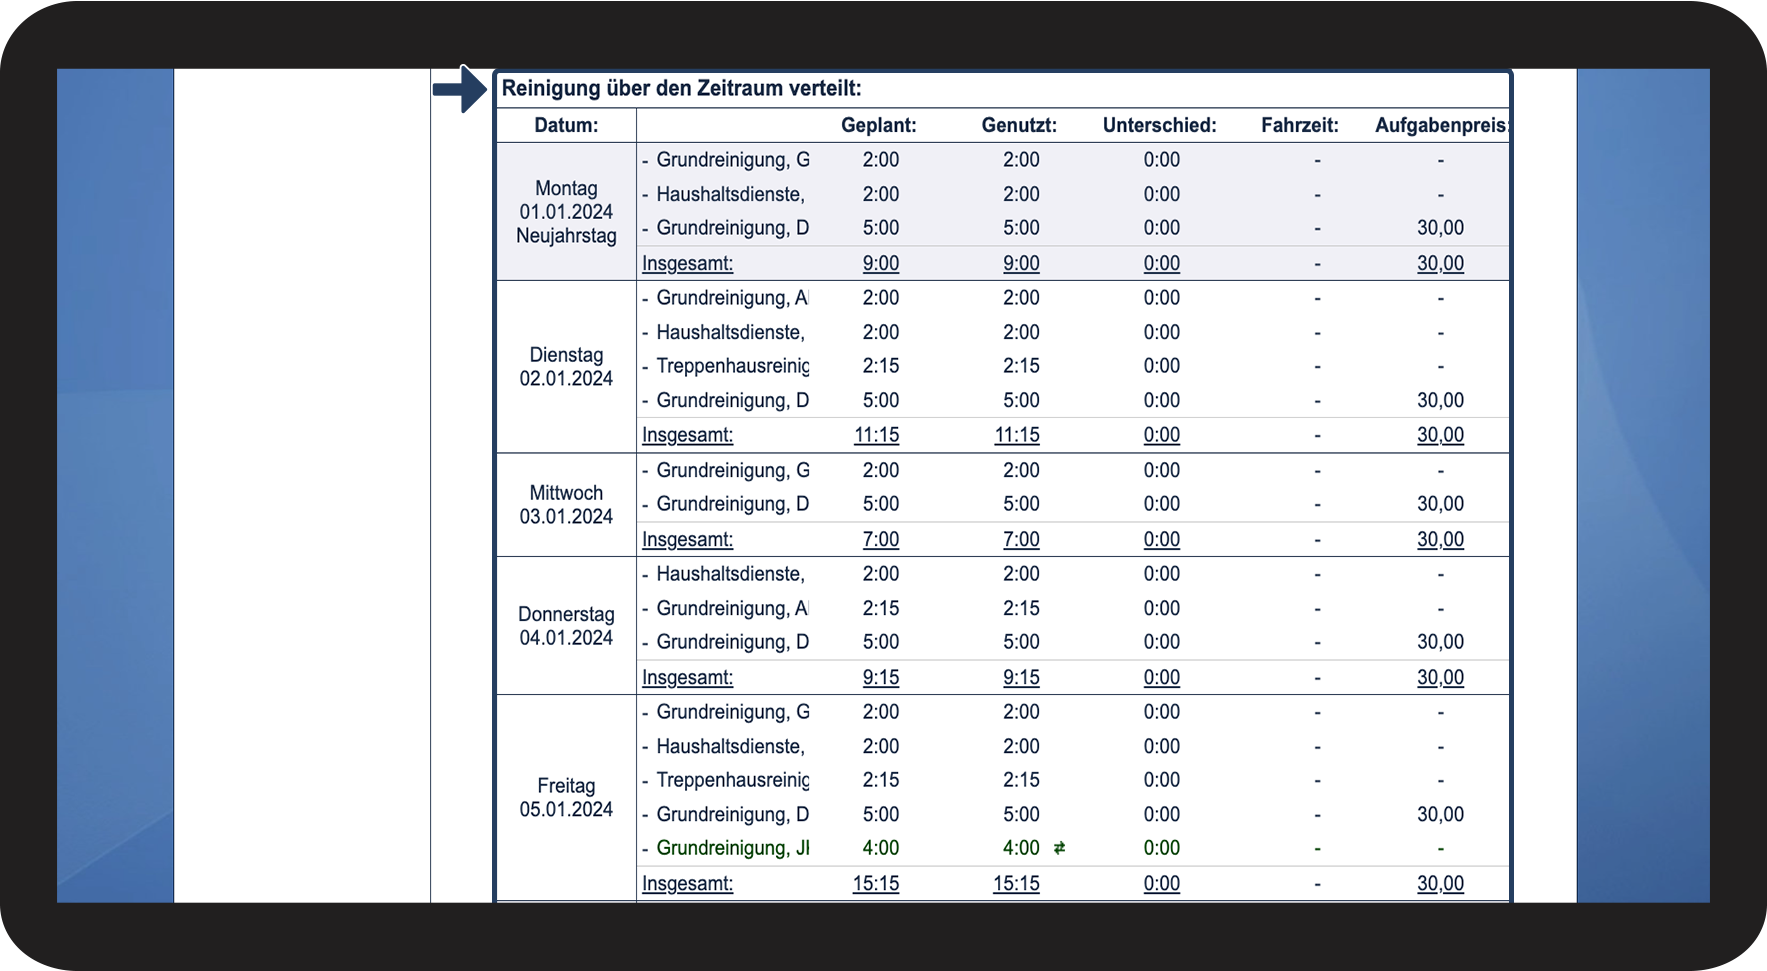Click the Datum column header
Image resolution: width=1767 pixels, height=971 pixels.
566,126
